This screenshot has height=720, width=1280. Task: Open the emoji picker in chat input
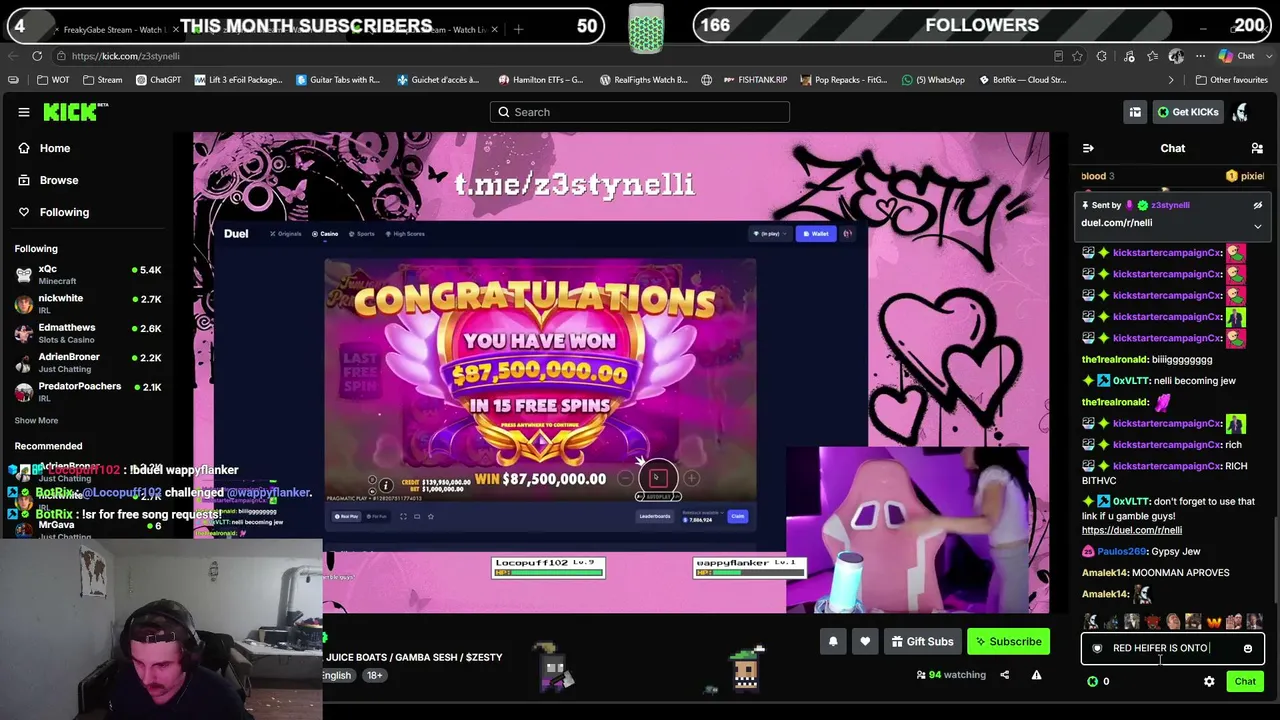tap(1248, 648)
